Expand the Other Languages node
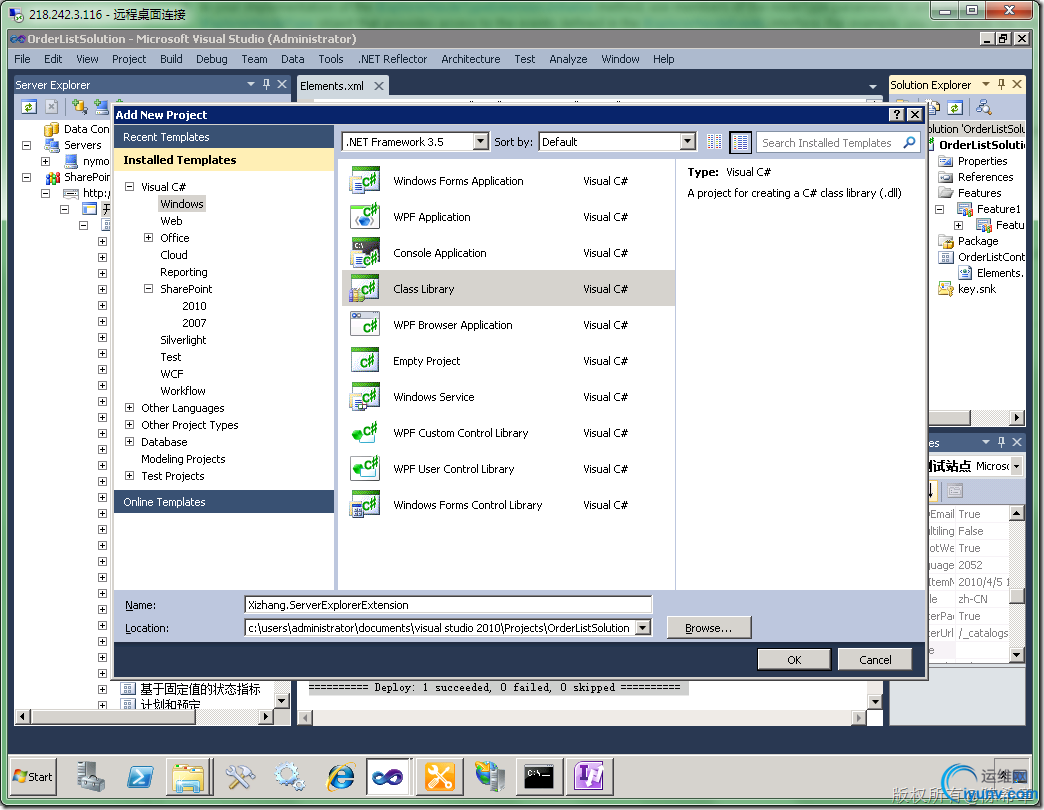 (x=130, y=408)
